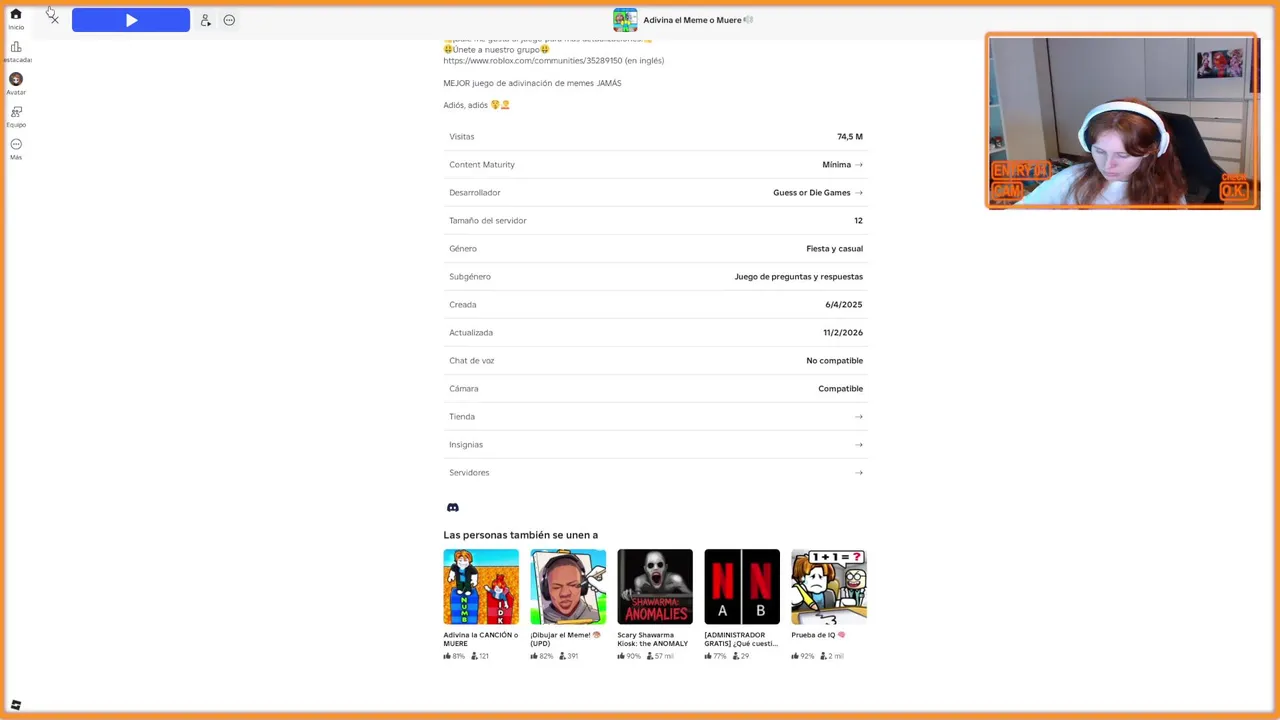The height and width of the screenshot is (720, 1280).
Task: Close the game details page
Action: tap(53, 19)
